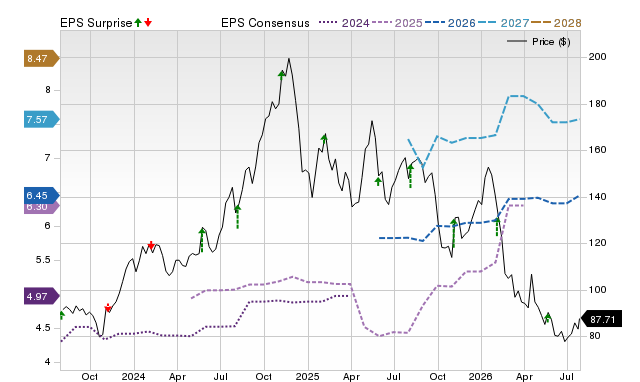This screenshot has height=382, width=640.
Task: Click the Price ($) legend entry
Action: tap(539, 42)
